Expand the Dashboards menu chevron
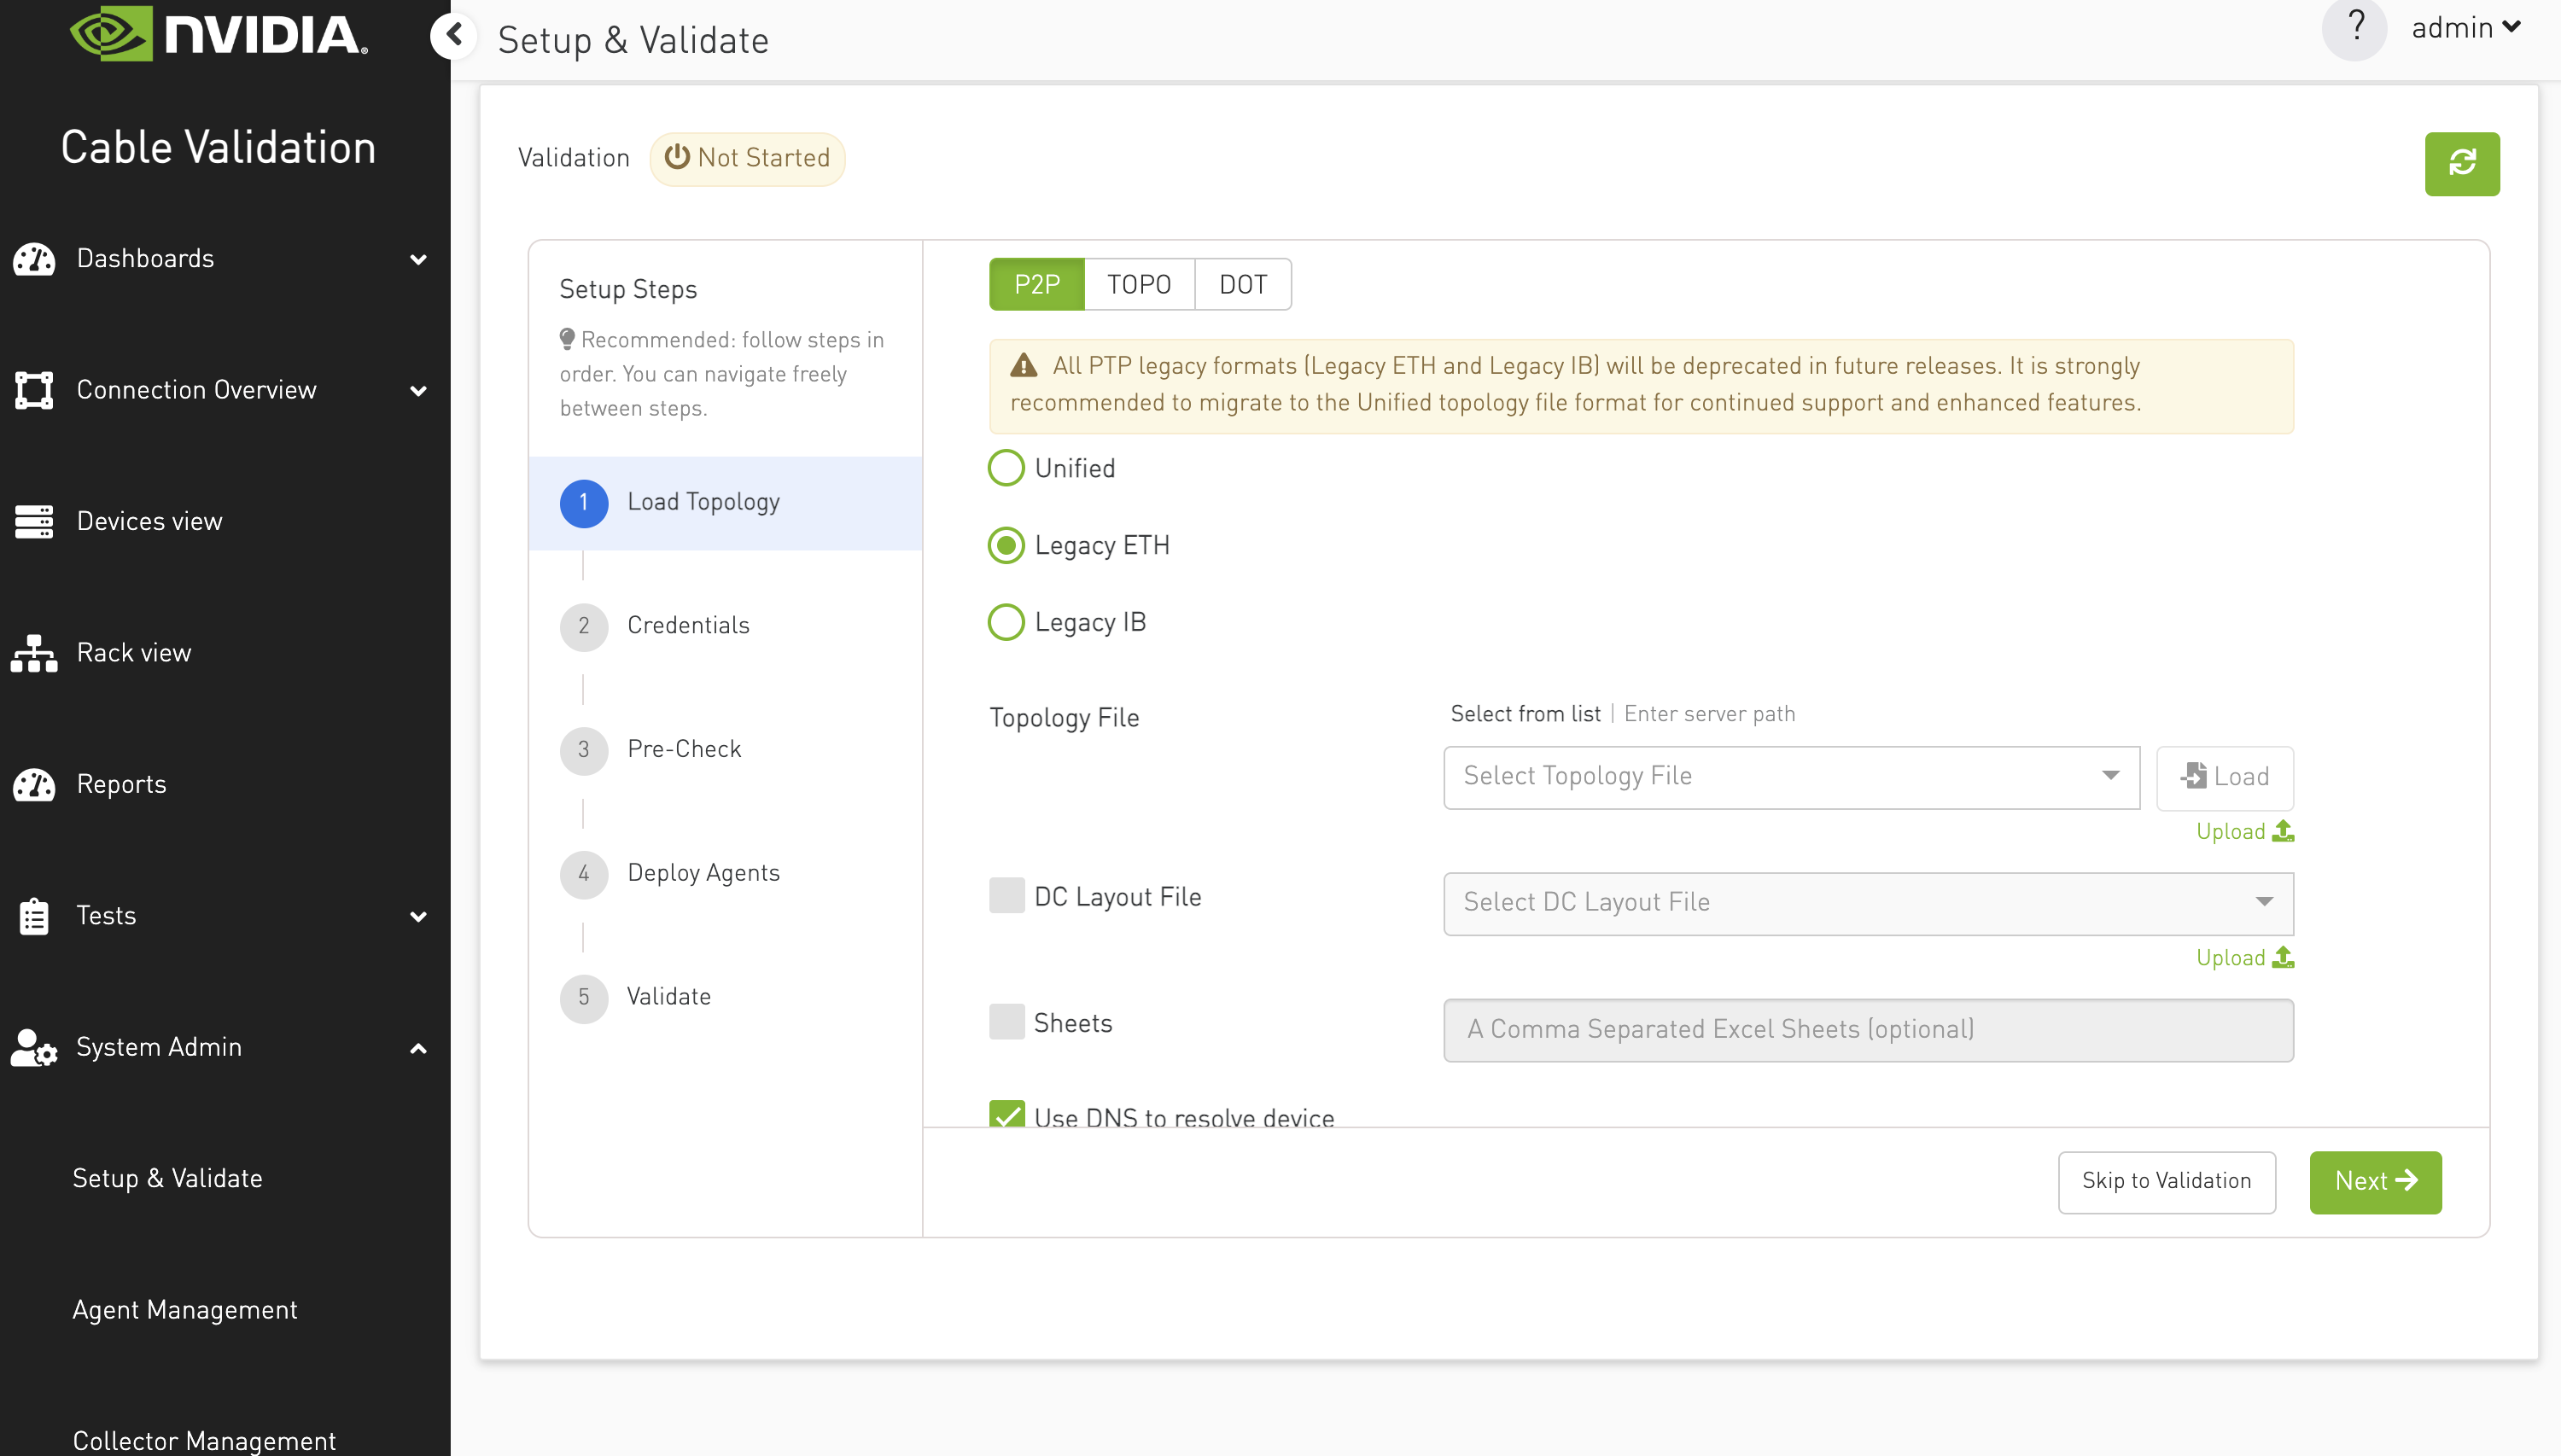2561x1456 pixels. pyautogui.click(x=419, y=260)
